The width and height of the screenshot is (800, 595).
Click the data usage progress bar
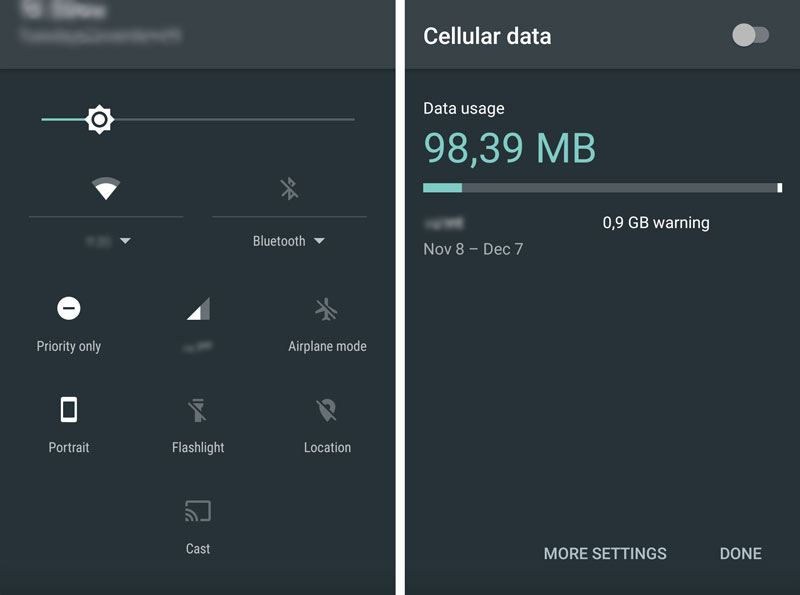pyautogui.click(x=601, y=187)
